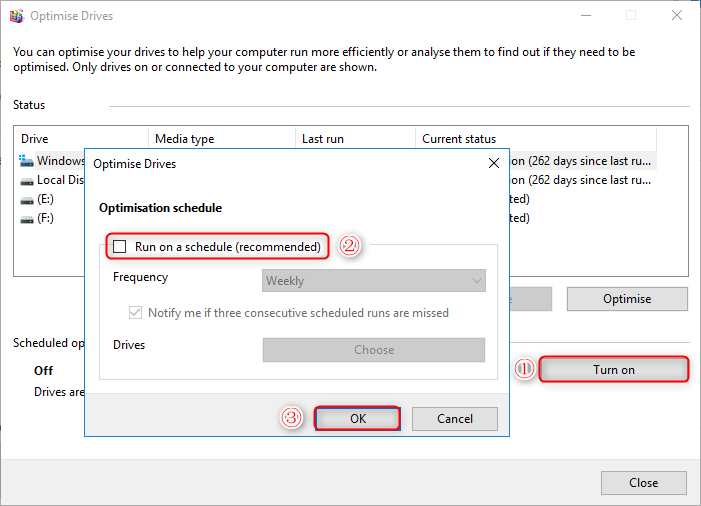The height and width of the screenshot is (506, 701).
Task: Sort by the Last run column header
Action: pyautogui.click(x=354, y=139)
